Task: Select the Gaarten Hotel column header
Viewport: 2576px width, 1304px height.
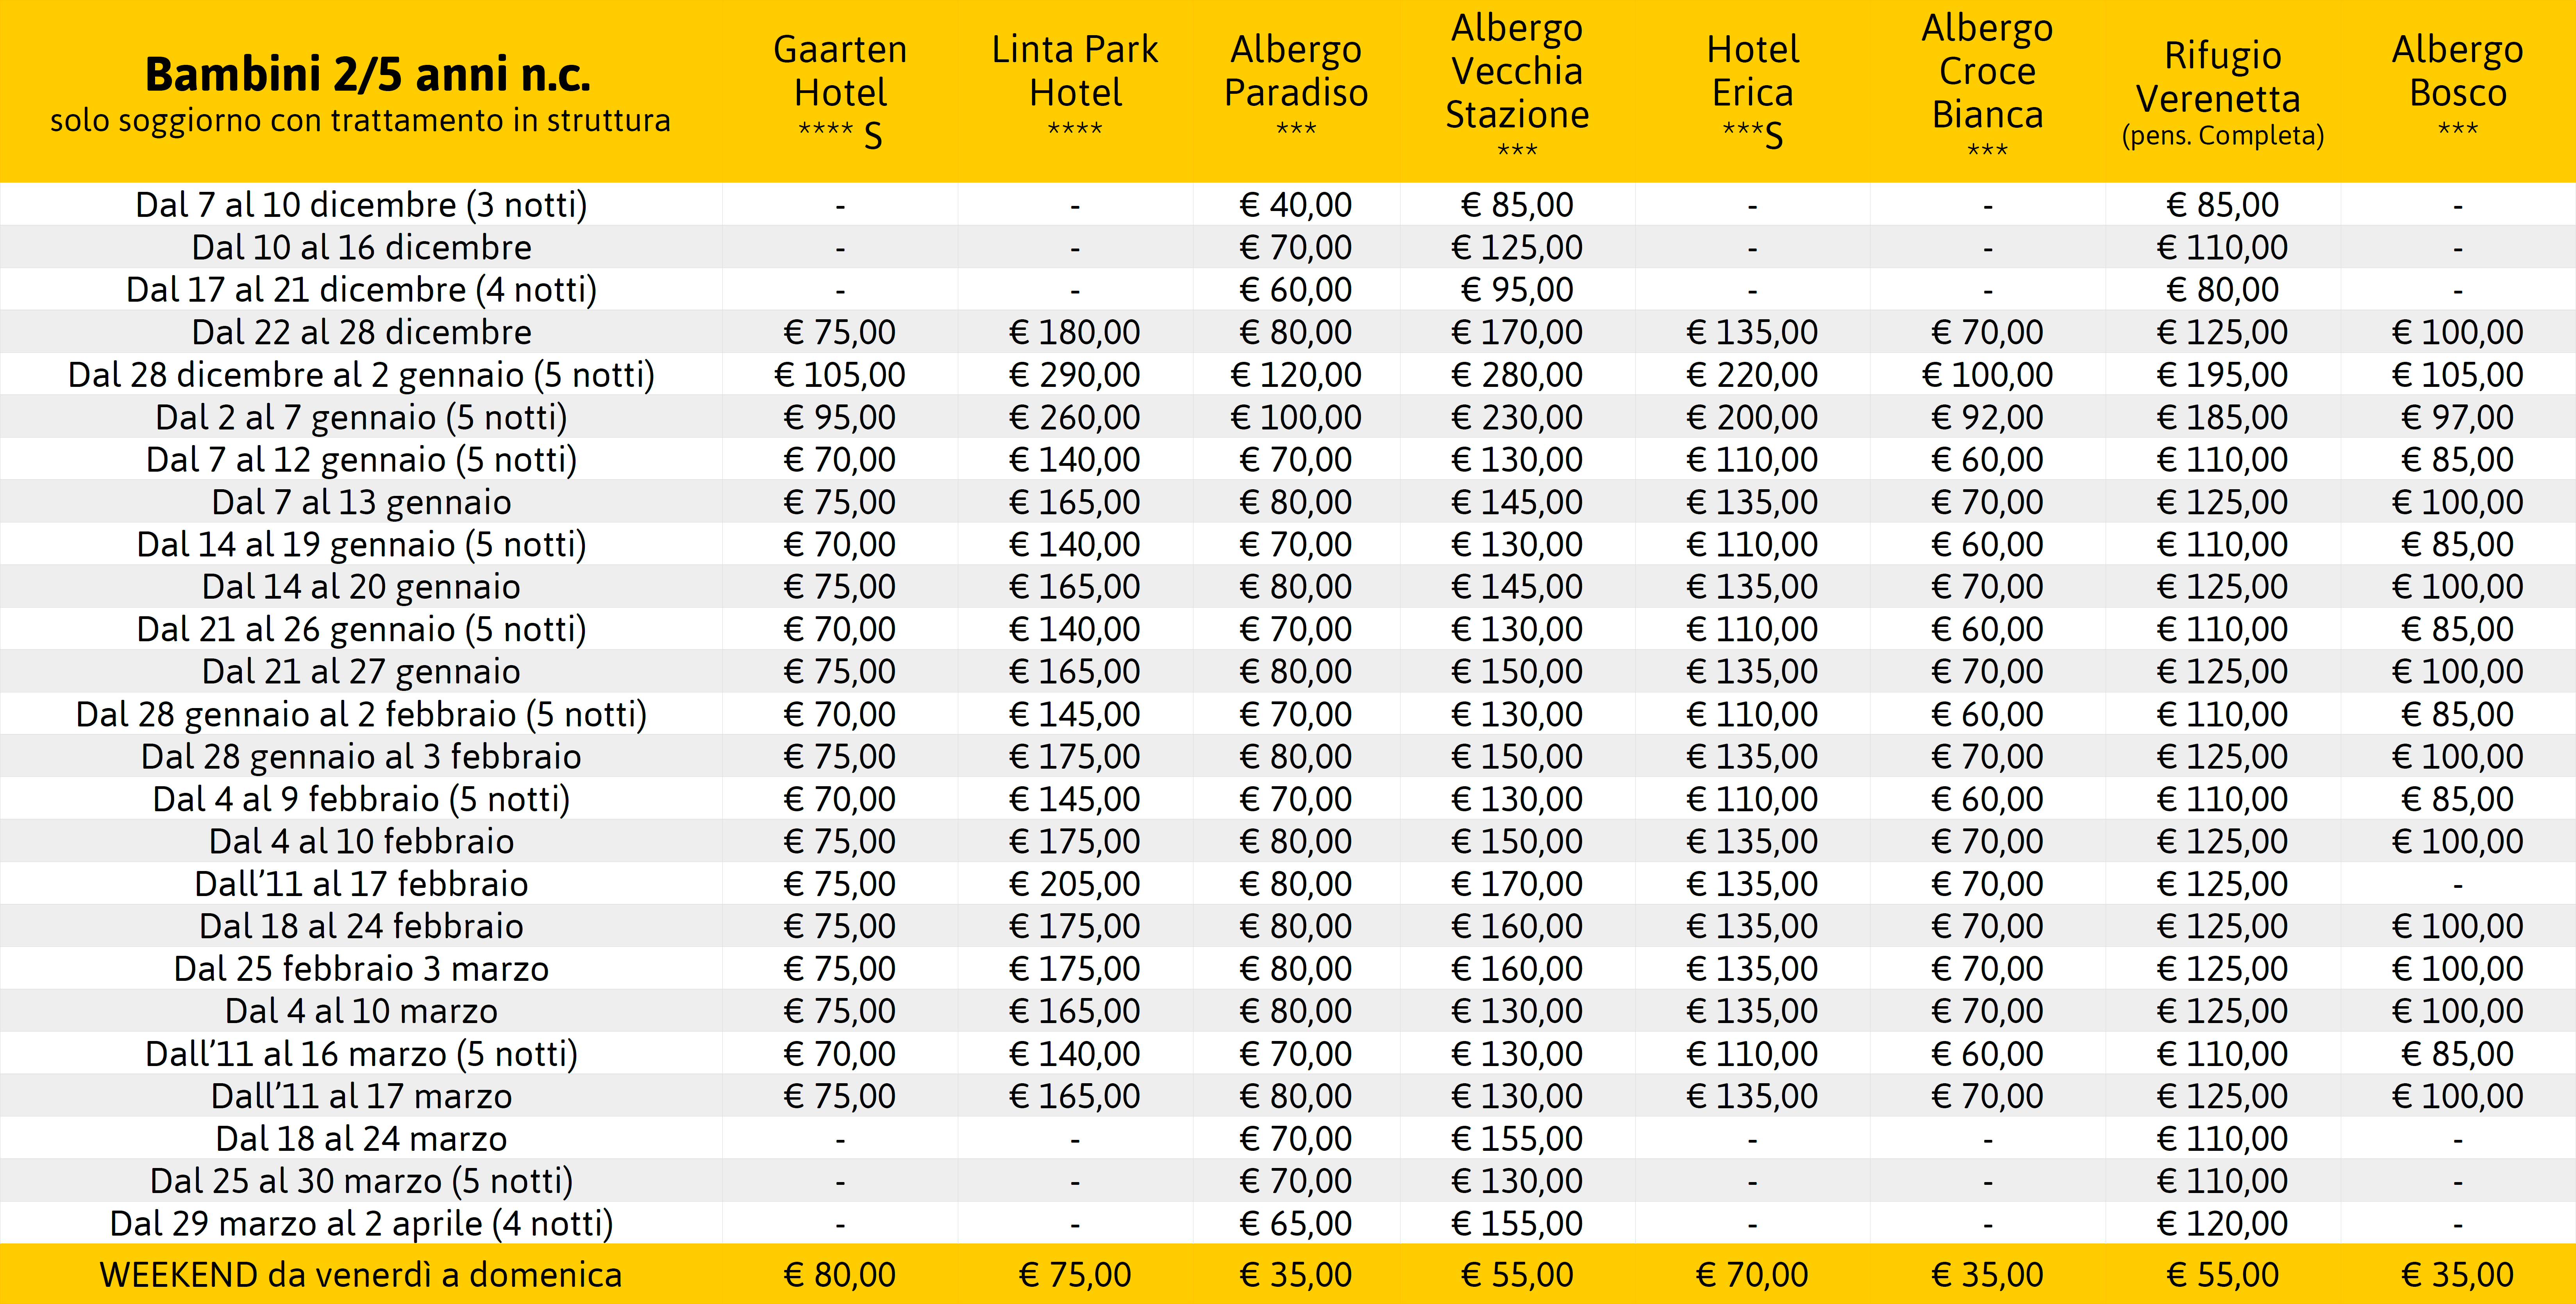Action: [840, 91]
